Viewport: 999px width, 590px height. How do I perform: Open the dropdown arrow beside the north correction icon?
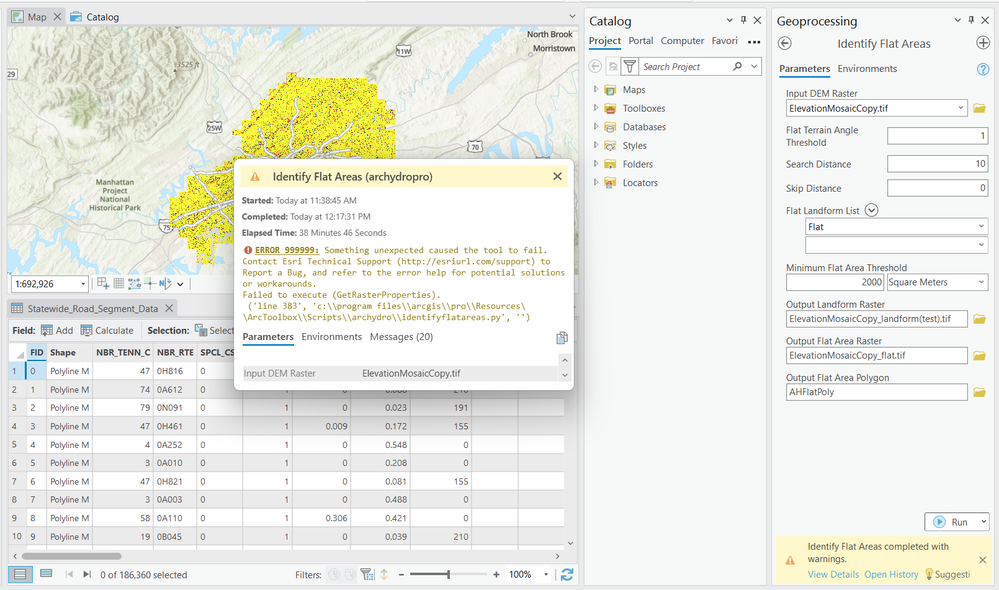(180, 284)
